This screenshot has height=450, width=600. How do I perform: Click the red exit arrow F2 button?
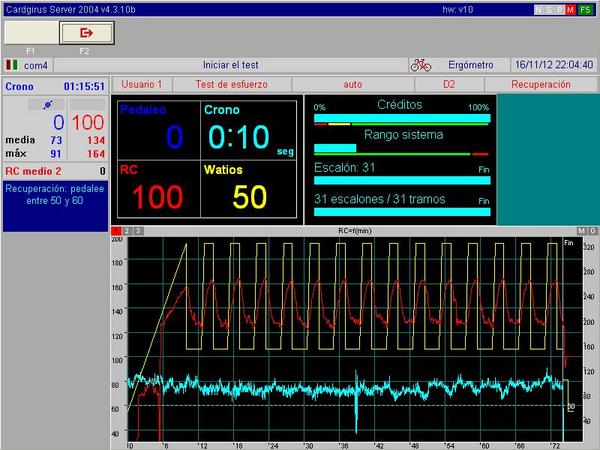tap(86, 33)
